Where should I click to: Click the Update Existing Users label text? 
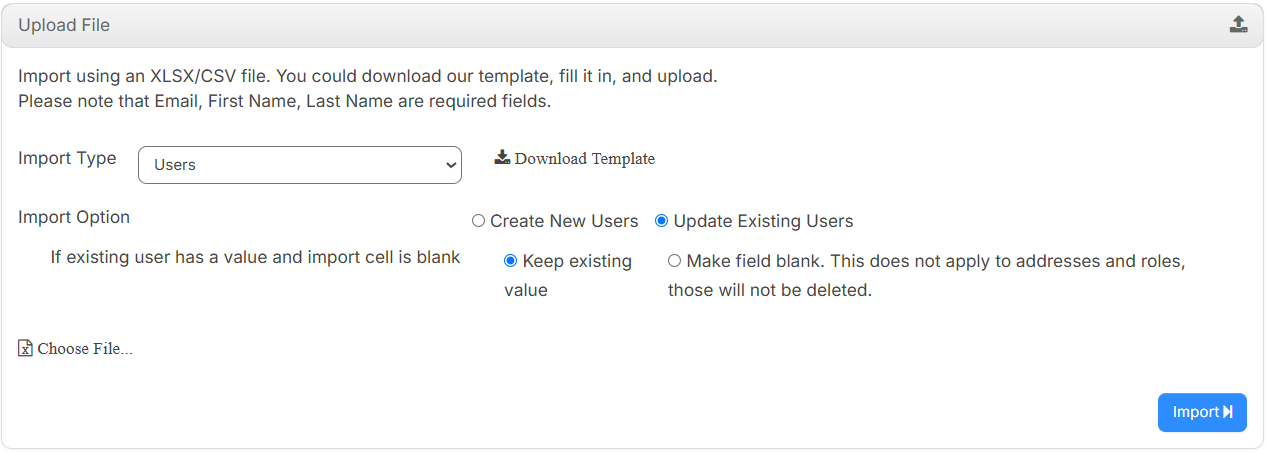pos(763,221)
